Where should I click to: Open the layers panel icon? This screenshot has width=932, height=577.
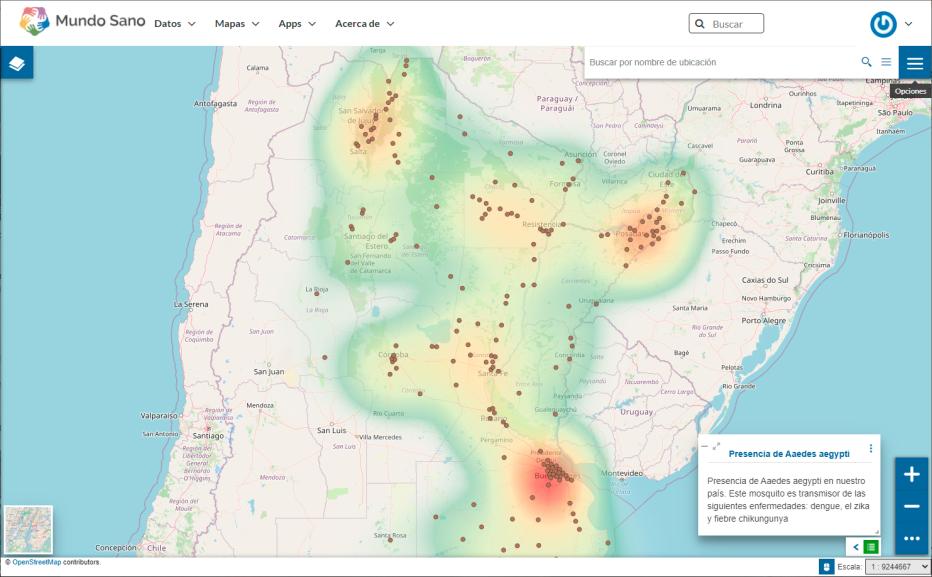click(x=17, y=62)
